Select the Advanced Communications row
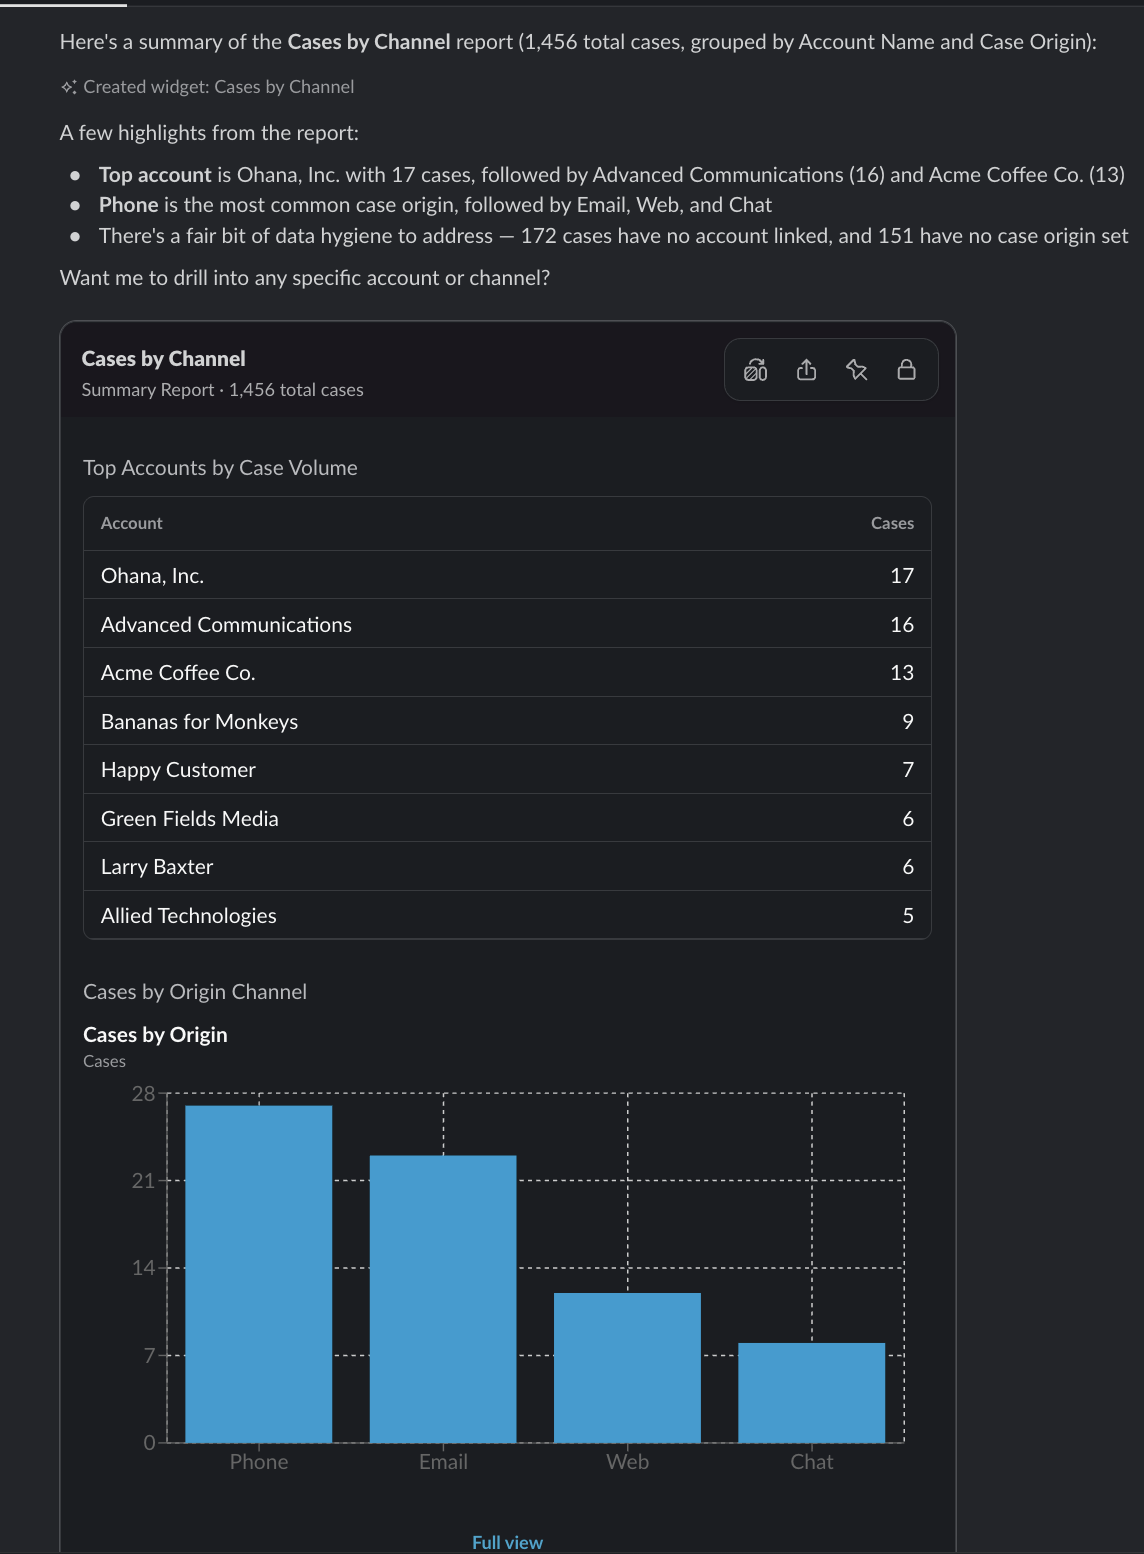The height and width of the screenshot is (1554, 1144). 507,624
